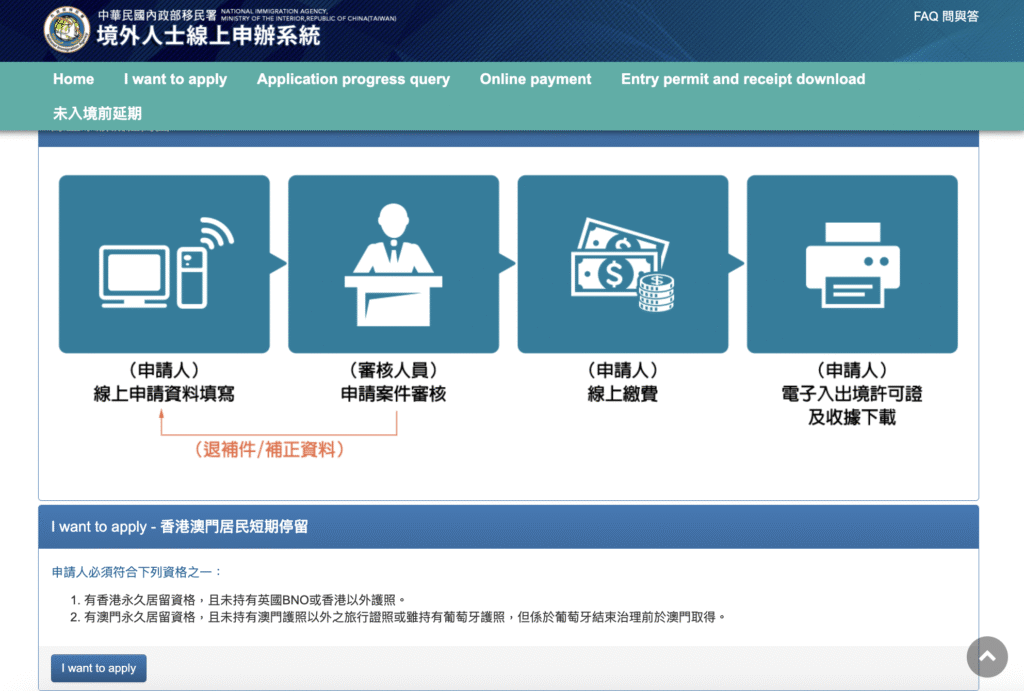This screenshot has height=691, width=1024.
Task: Open the FAQ 問與答 link
Action: (x=945, y=17)
